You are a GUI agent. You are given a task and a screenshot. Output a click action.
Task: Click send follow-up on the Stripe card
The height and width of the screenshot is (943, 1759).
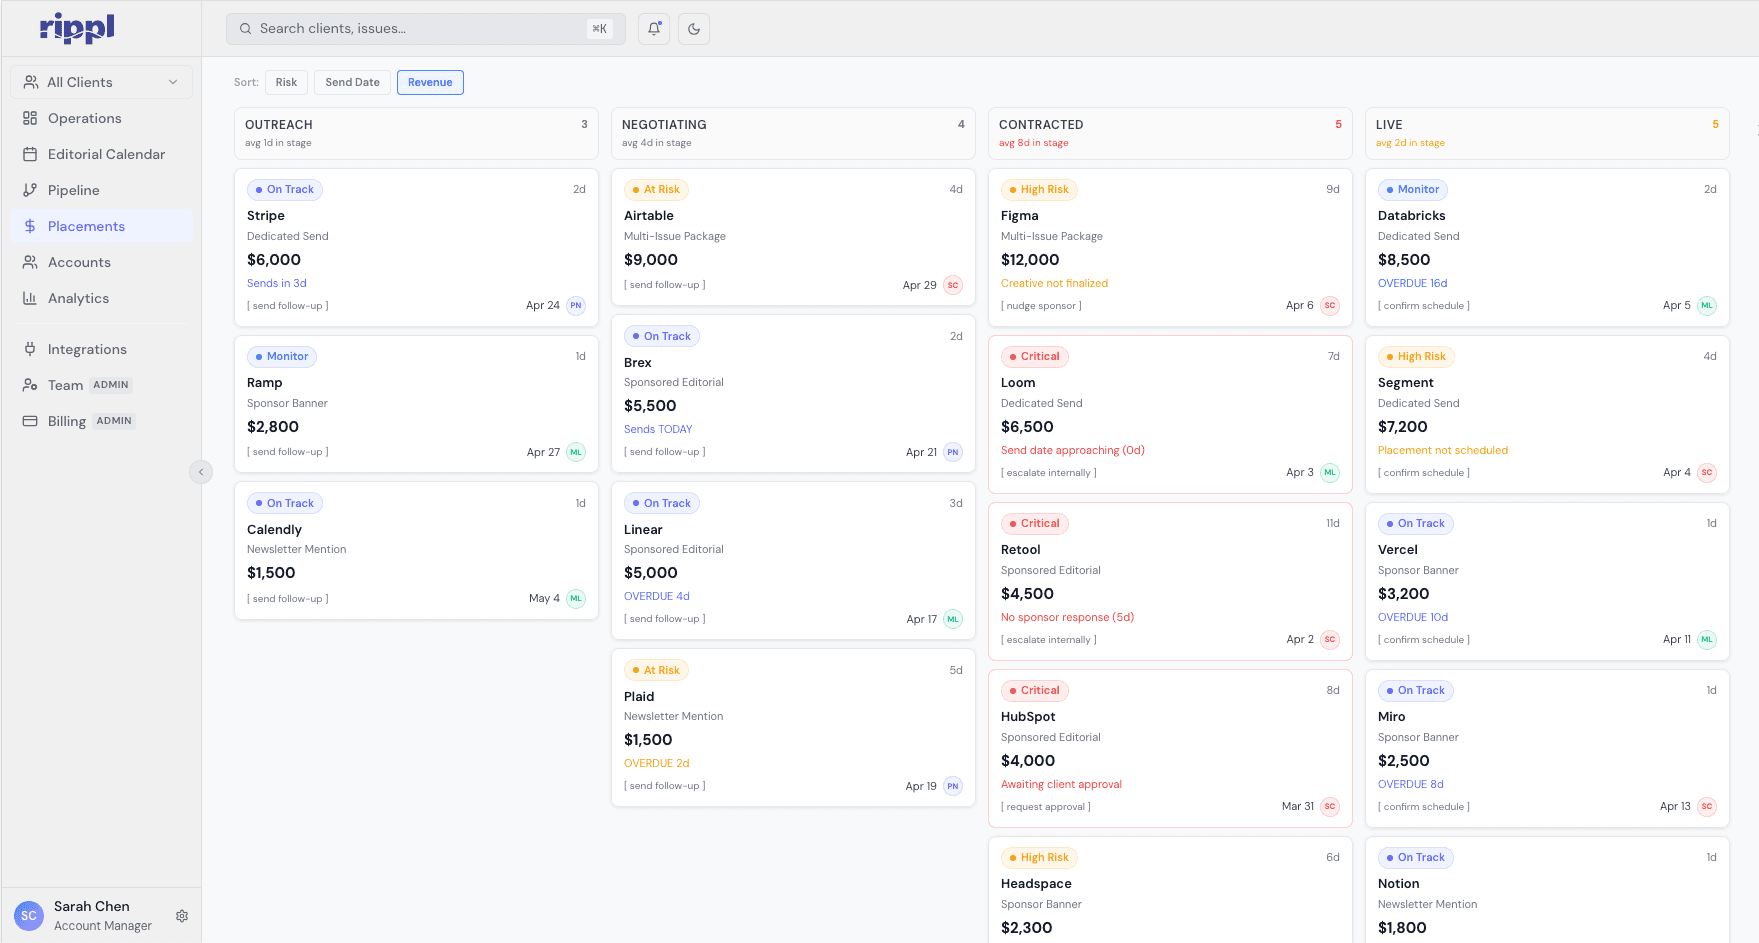click(x=287, y=305)
